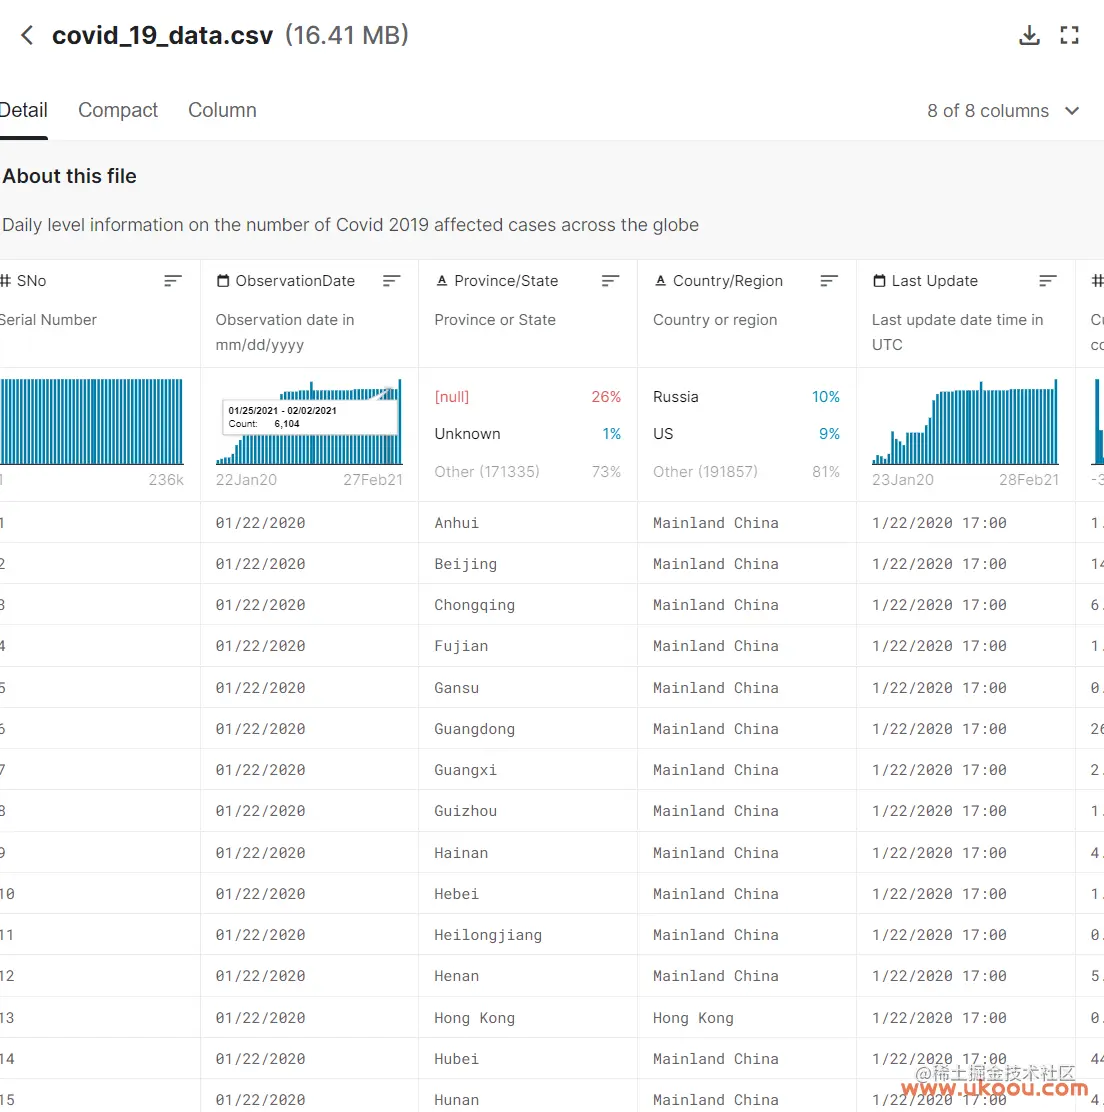This screenshot has width=1104, height=1112.
Task: Click the Province/State text type icon
Action: (442, 281)
